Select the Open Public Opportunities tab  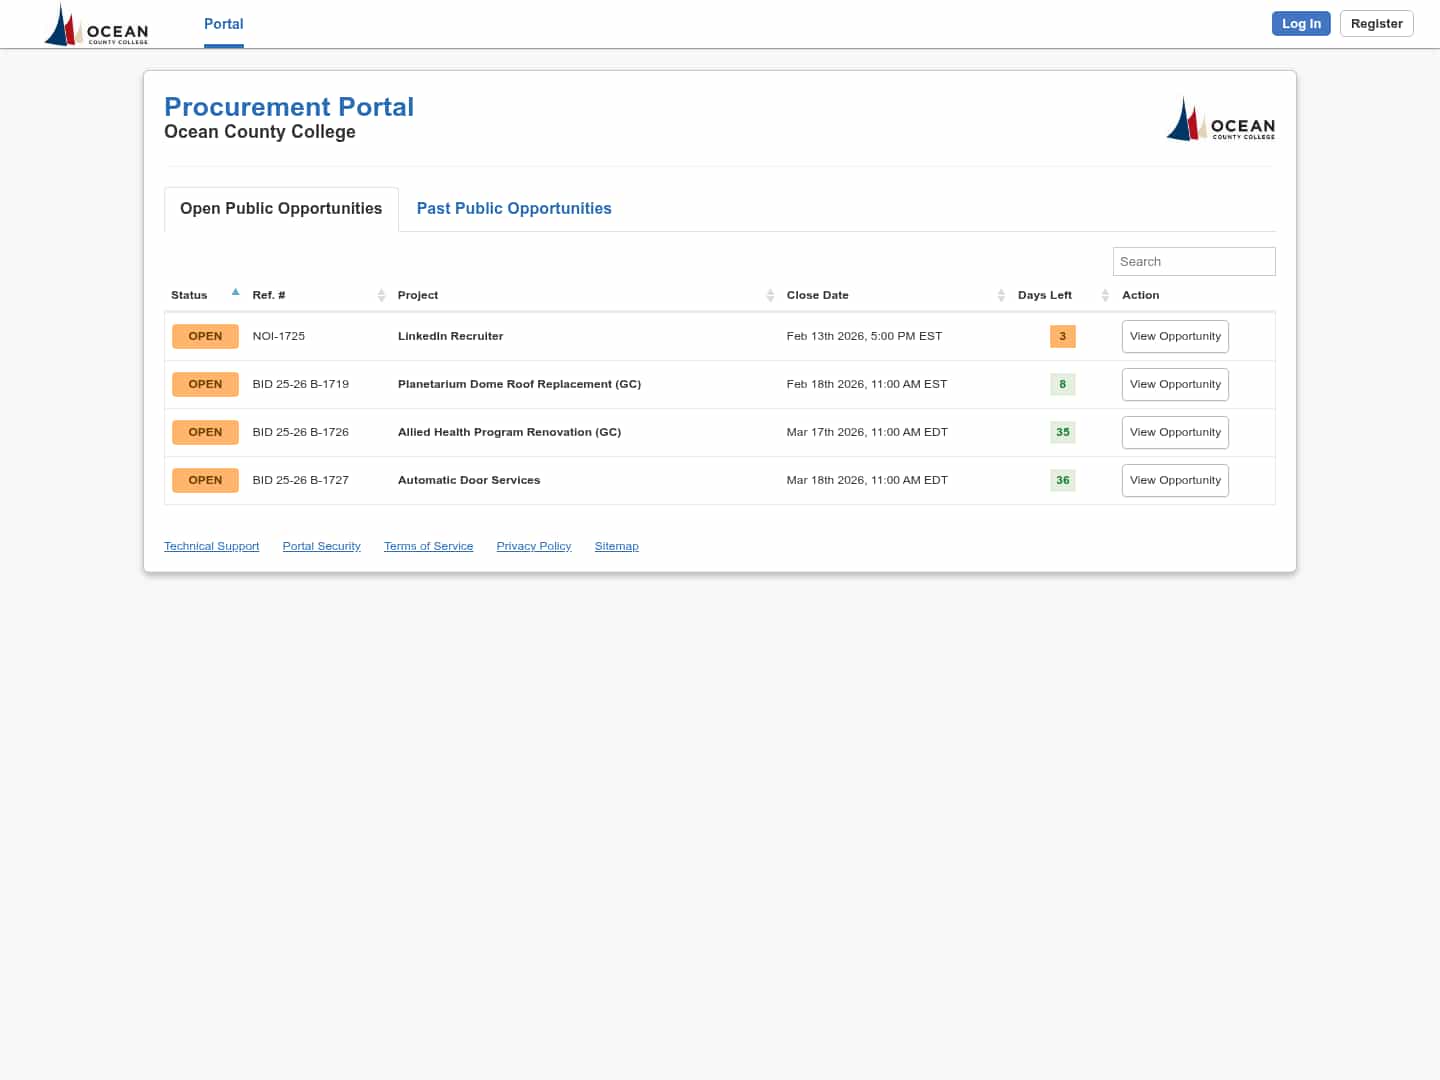click(x=281, y=208)
